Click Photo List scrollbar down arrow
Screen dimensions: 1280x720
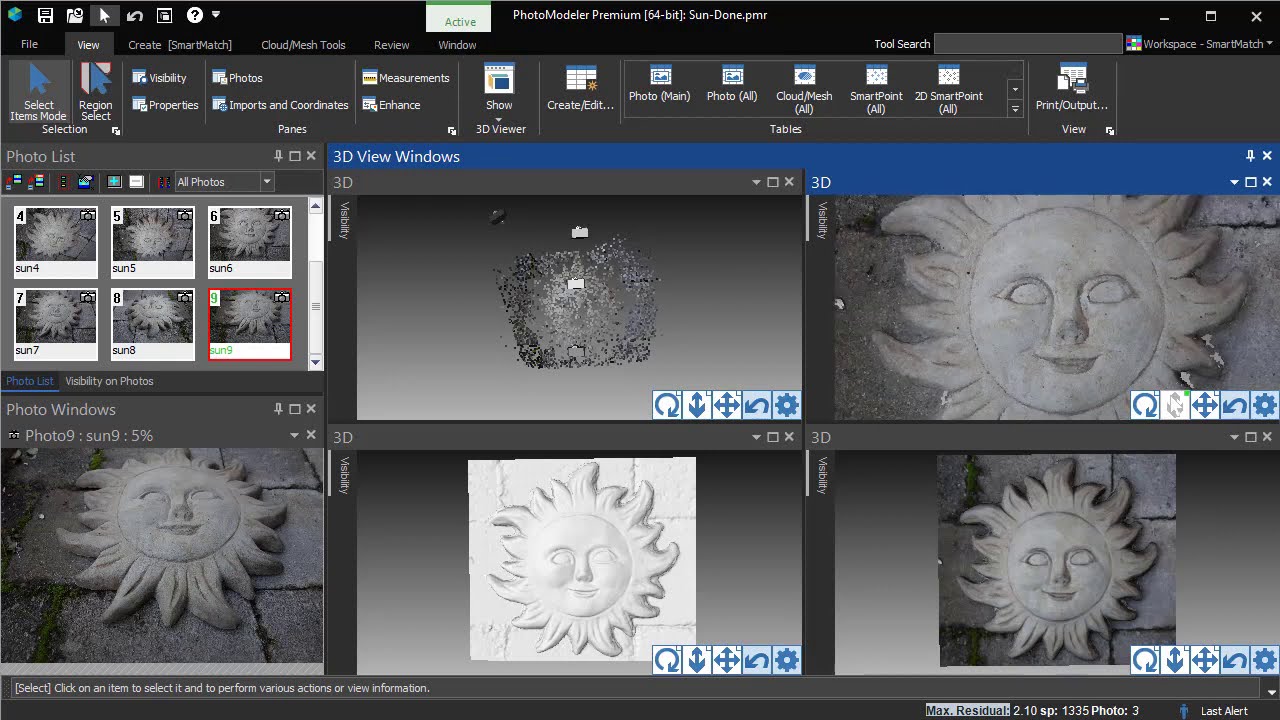tap(316, 362)
